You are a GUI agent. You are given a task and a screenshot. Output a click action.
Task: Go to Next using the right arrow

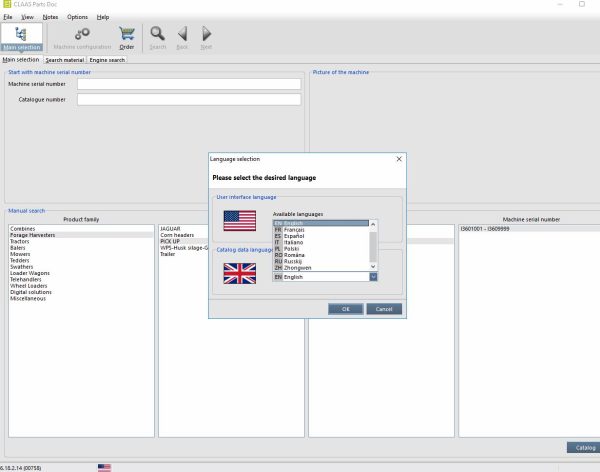(x=206, y=38)
